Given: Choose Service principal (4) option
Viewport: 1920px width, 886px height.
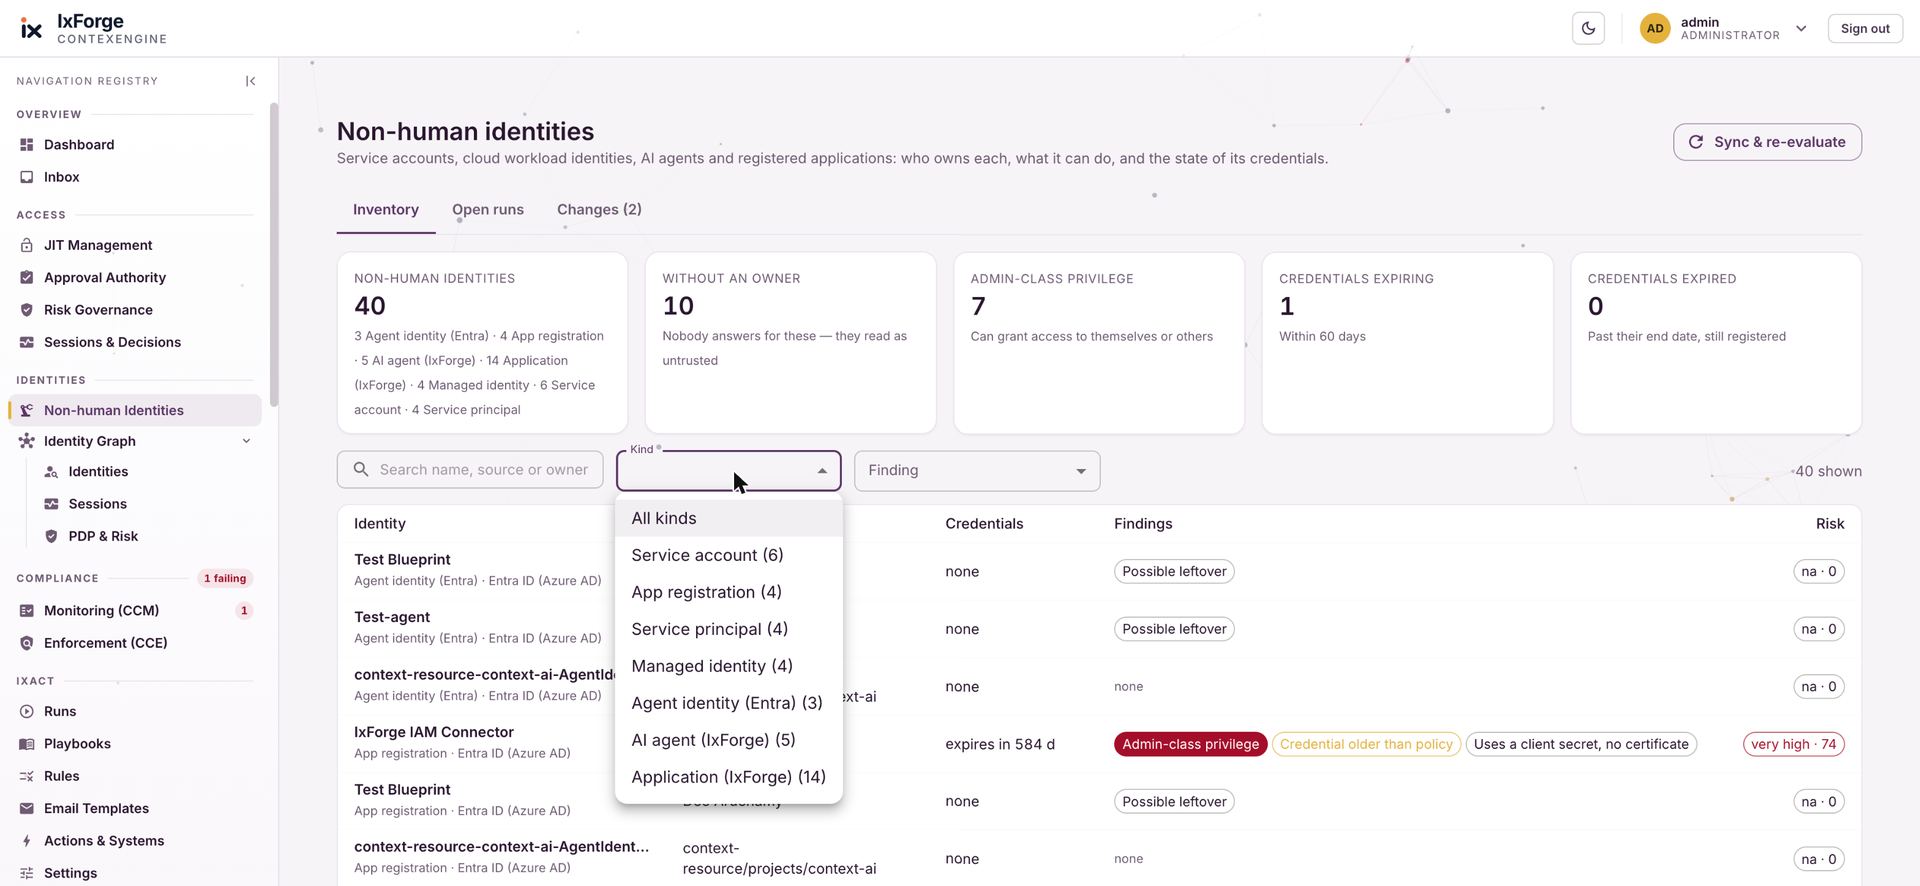Looking at the screenshot, I should tap(729, 629).
